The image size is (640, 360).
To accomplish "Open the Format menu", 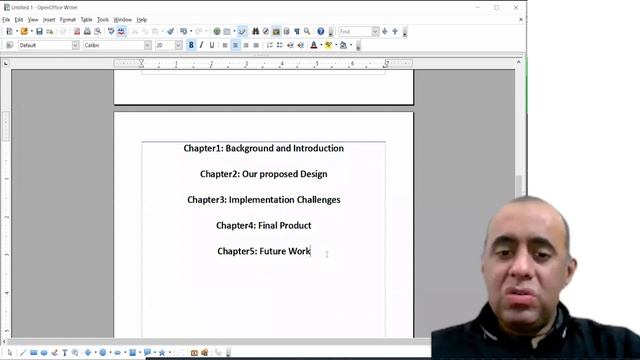I will 68,20.
